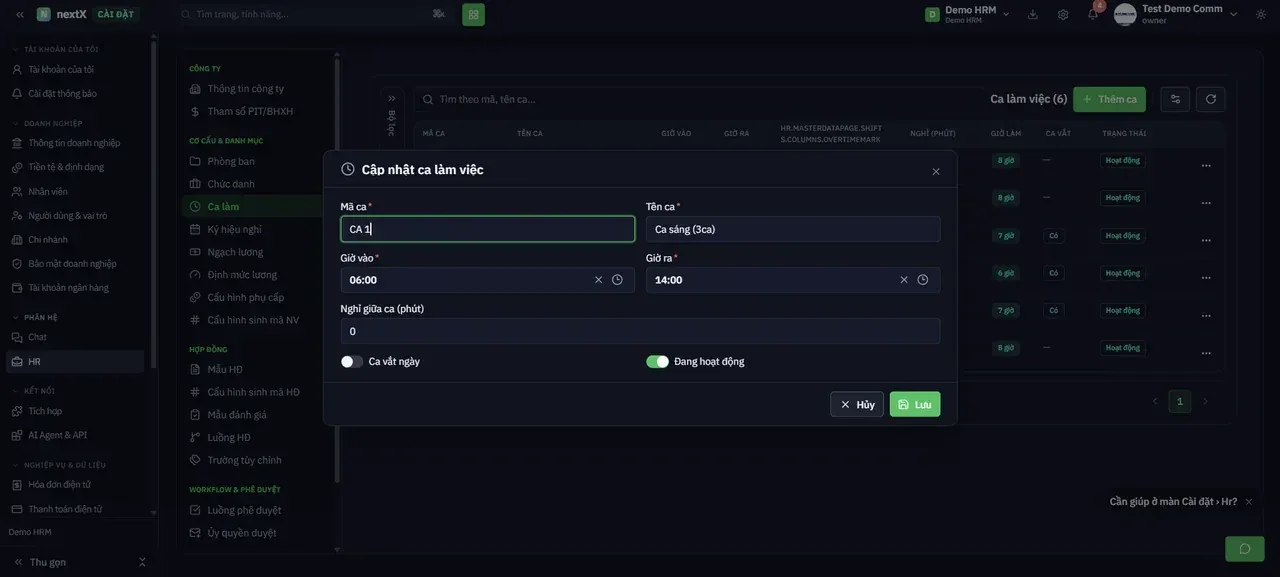Save the shift with Lưu button
The width and height of the screenshot is (1280, 577).
pos(915,404)
